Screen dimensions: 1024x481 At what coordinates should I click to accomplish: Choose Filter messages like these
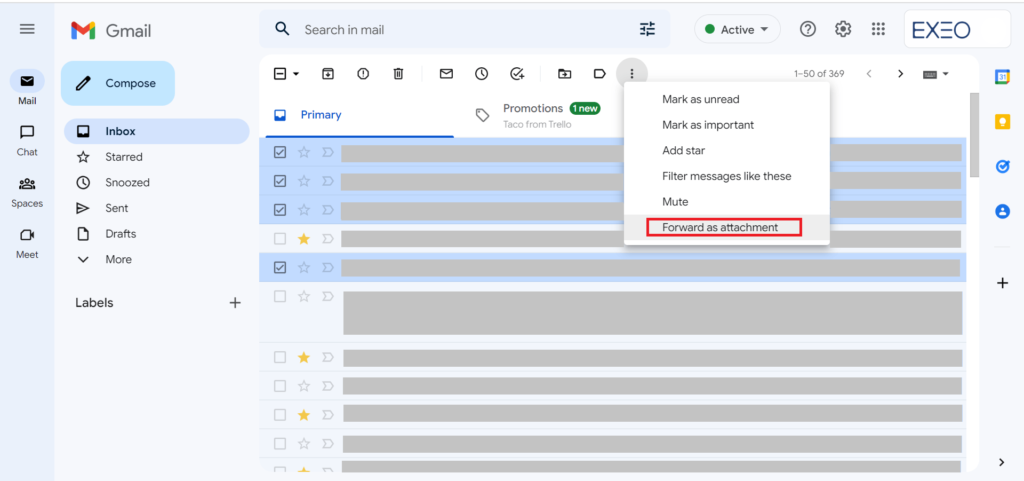pyautogui.click(x=727, y=176)
